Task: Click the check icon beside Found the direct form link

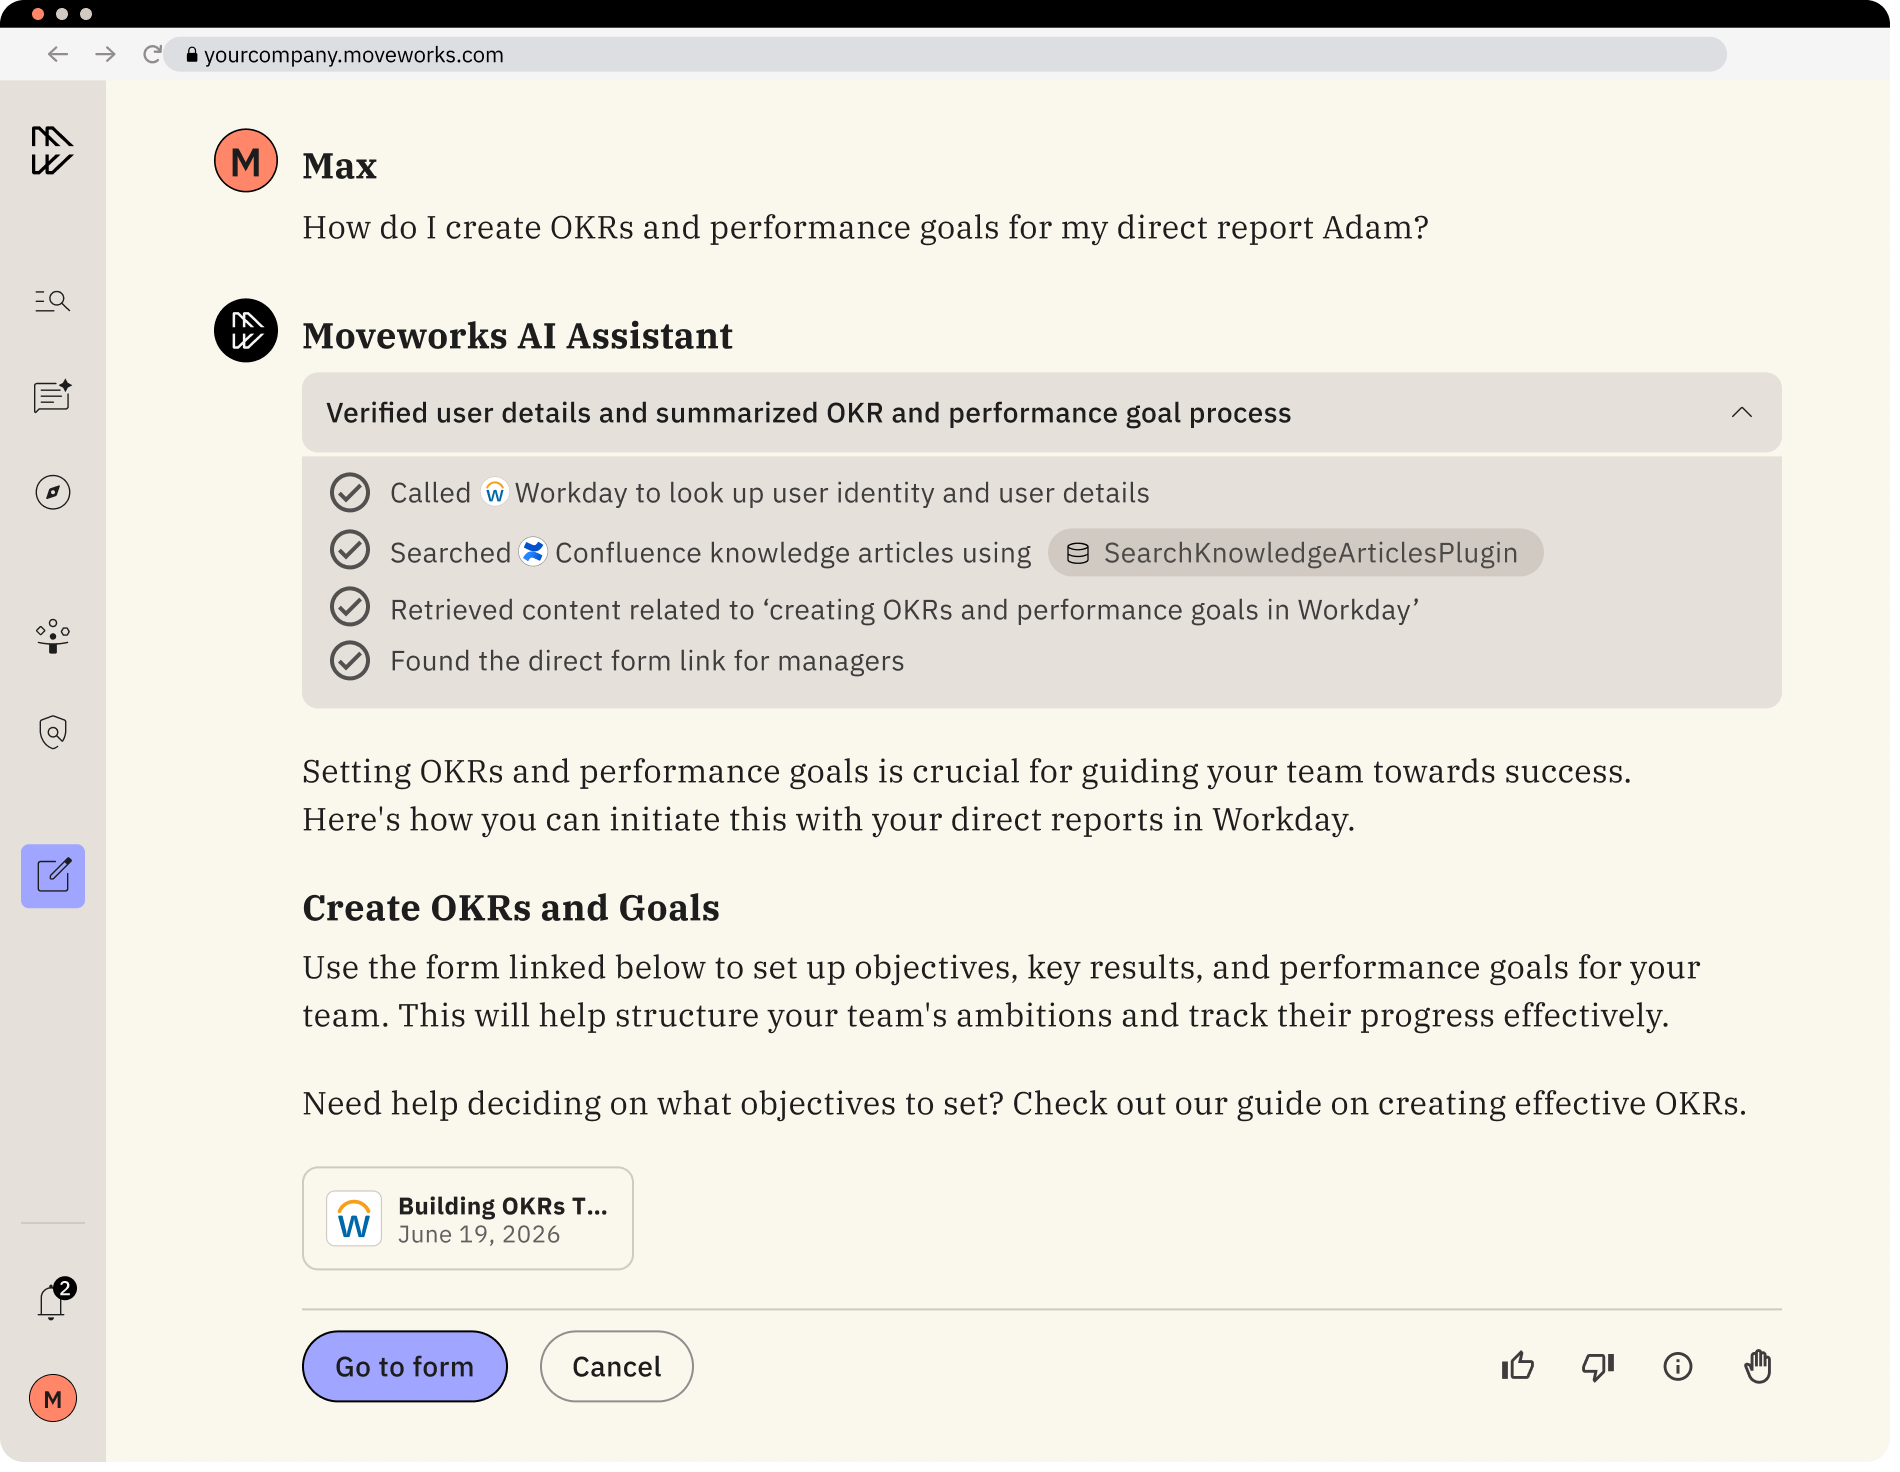Action: point(350,661)
